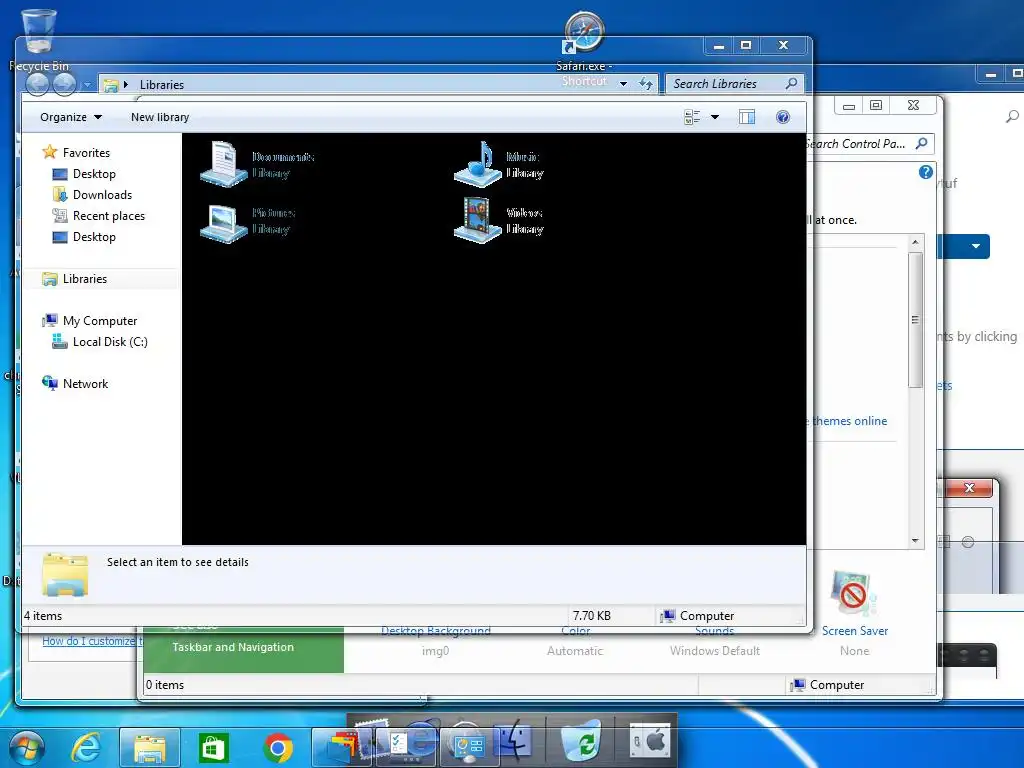Go forward with the Forward arrow button
The image size is (1024, 768).
65,84
